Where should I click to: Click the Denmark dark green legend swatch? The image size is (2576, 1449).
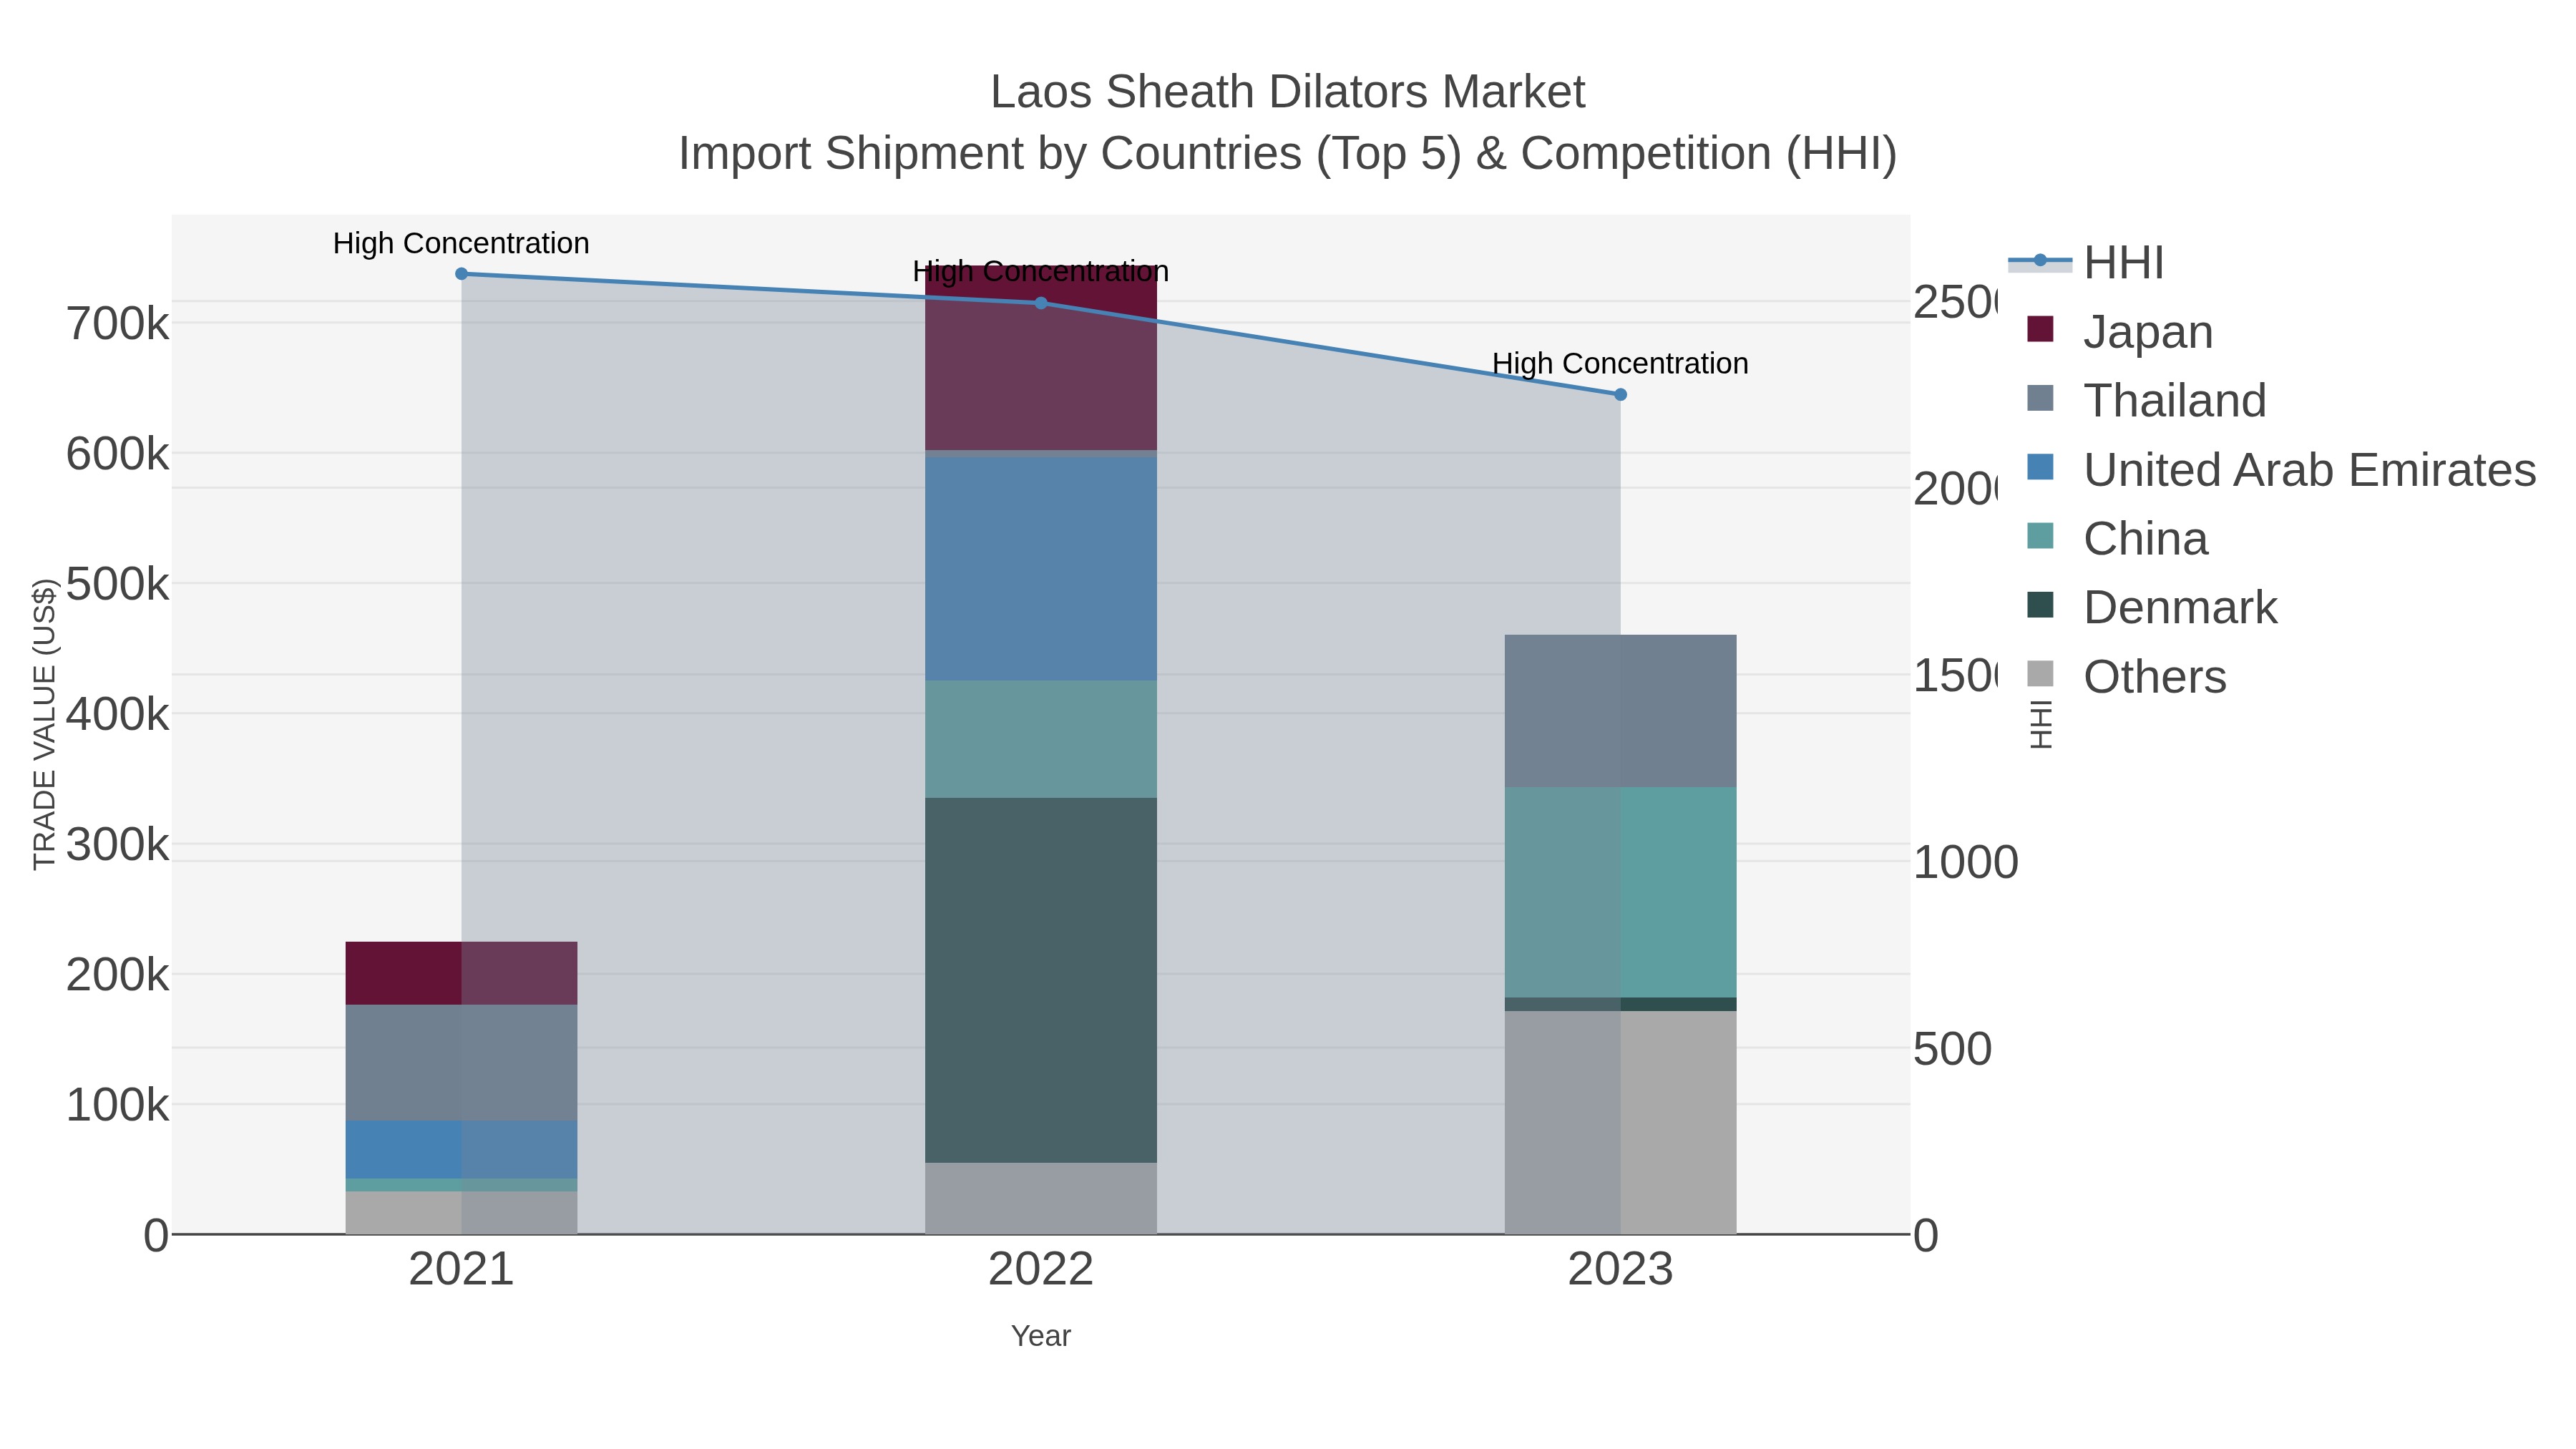click(x=2040, y=604)
